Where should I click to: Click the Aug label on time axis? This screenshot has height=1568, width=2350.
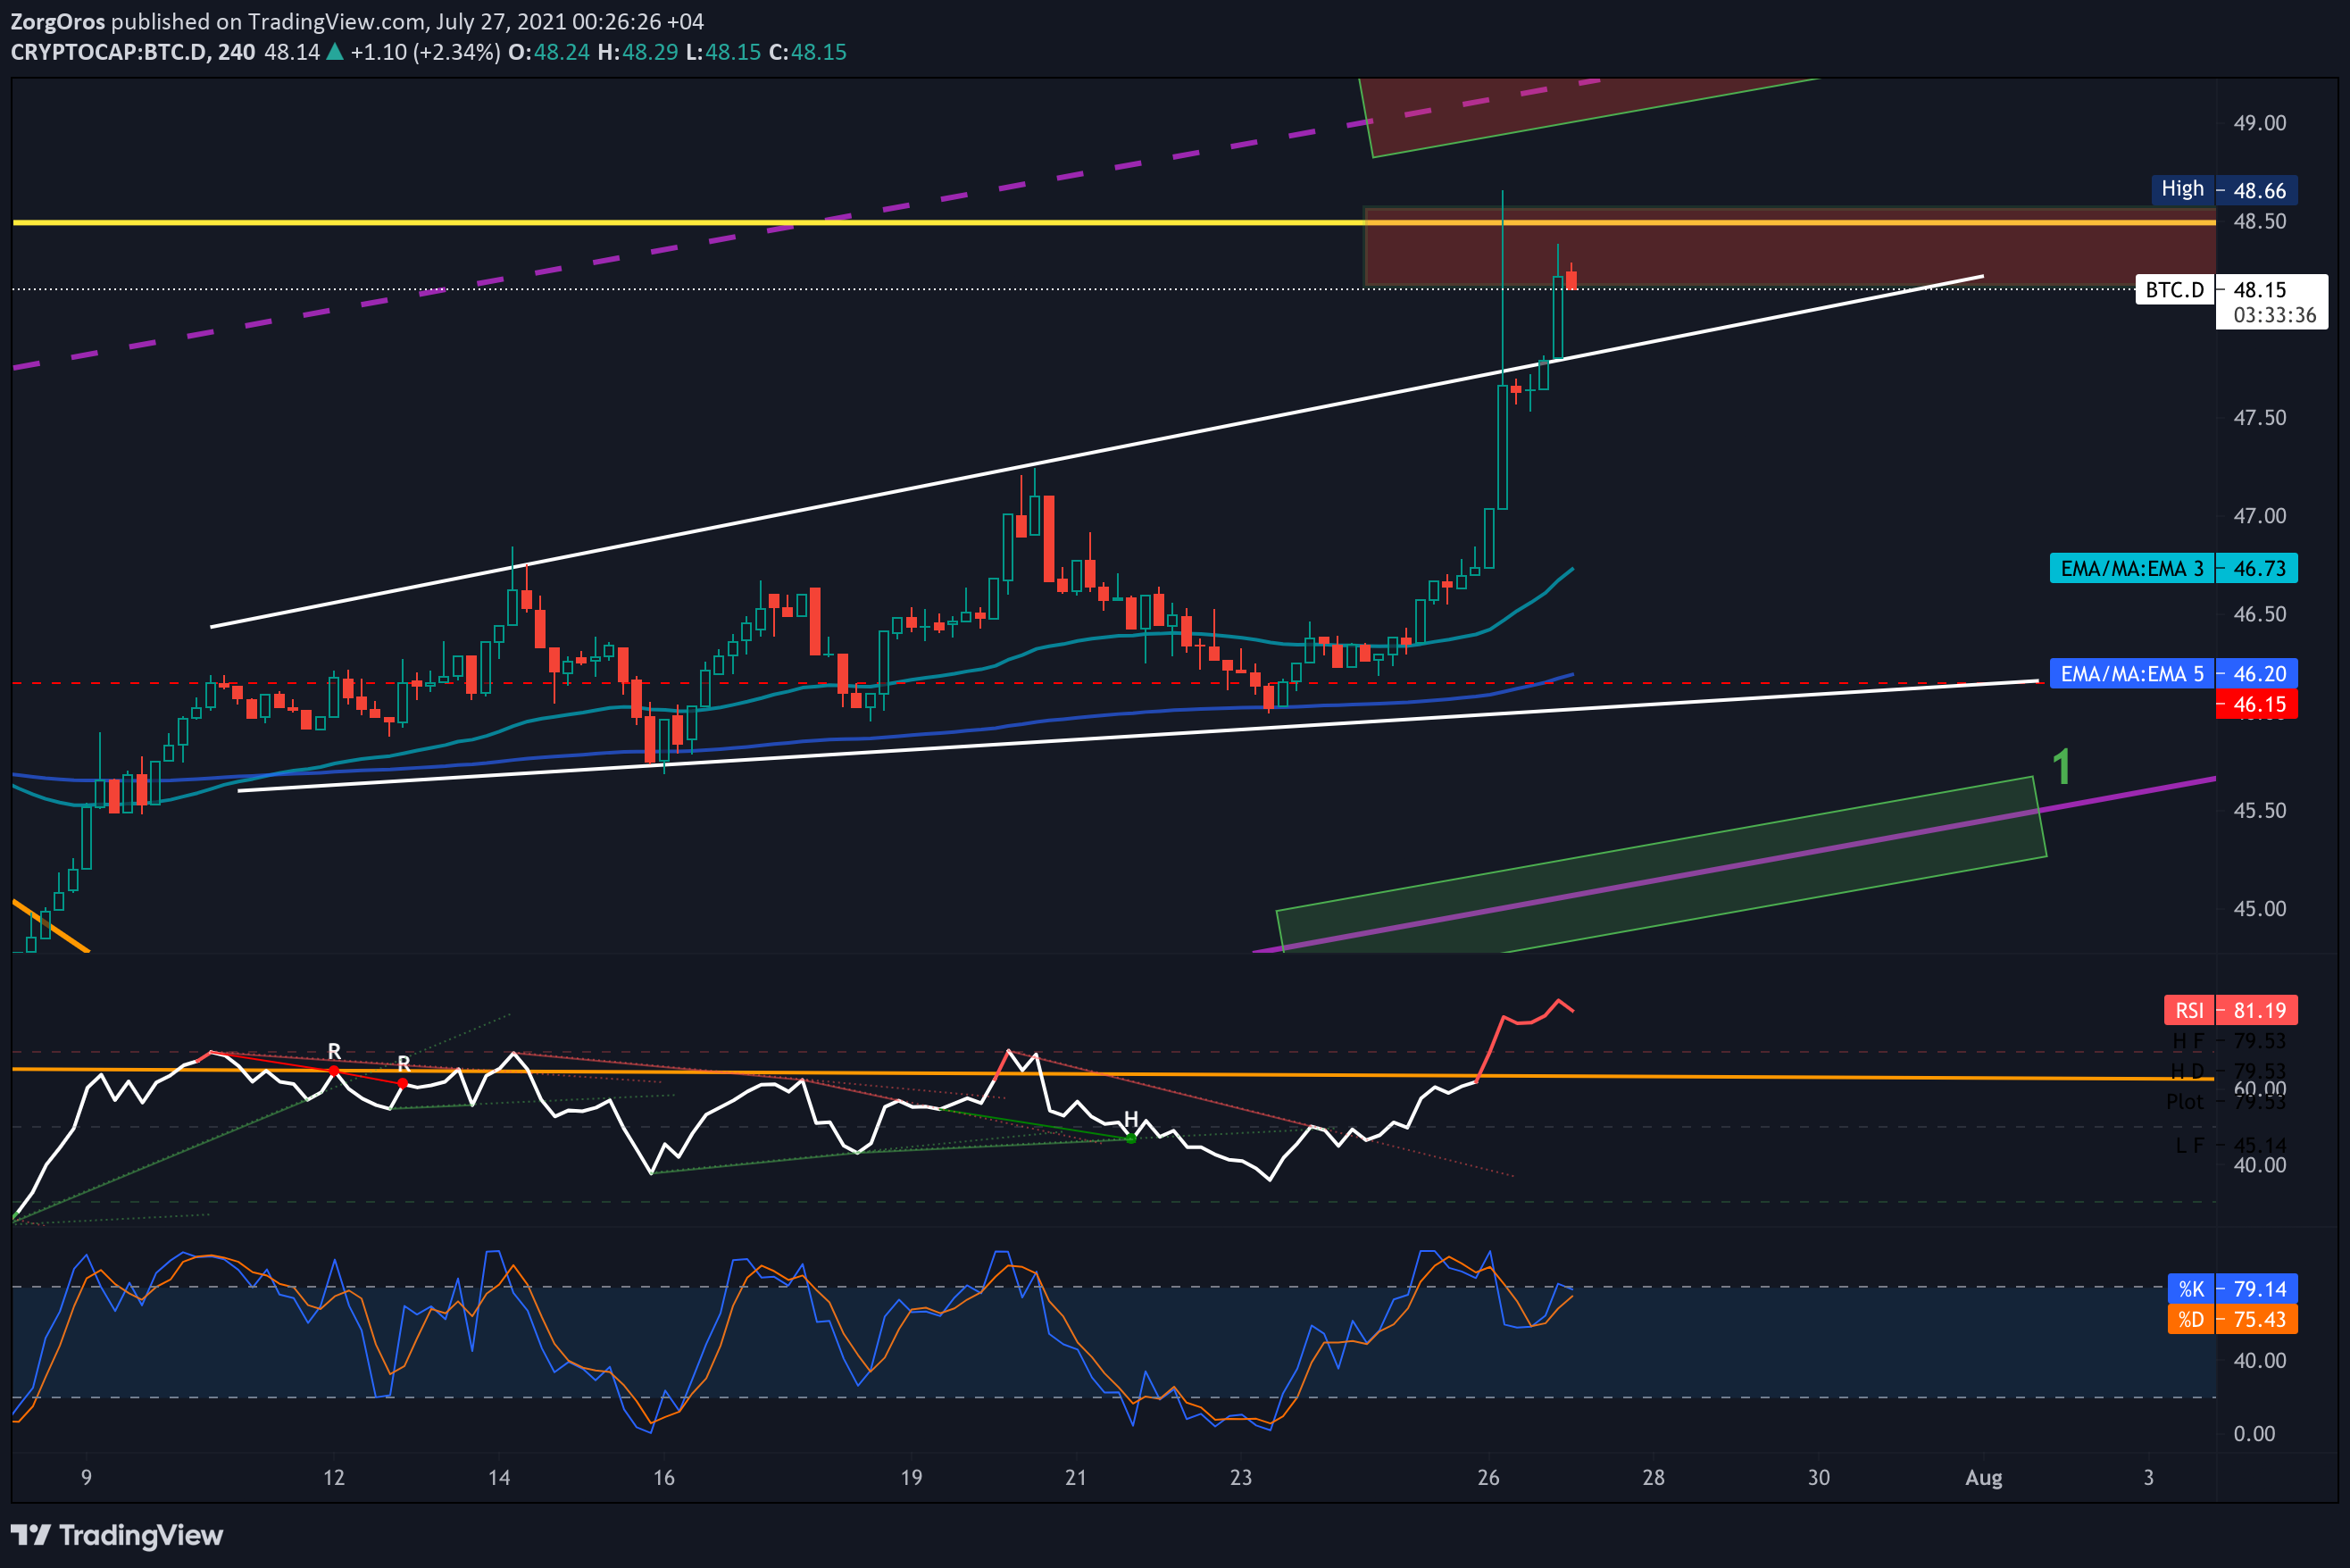click(x=1984, y=1477)
